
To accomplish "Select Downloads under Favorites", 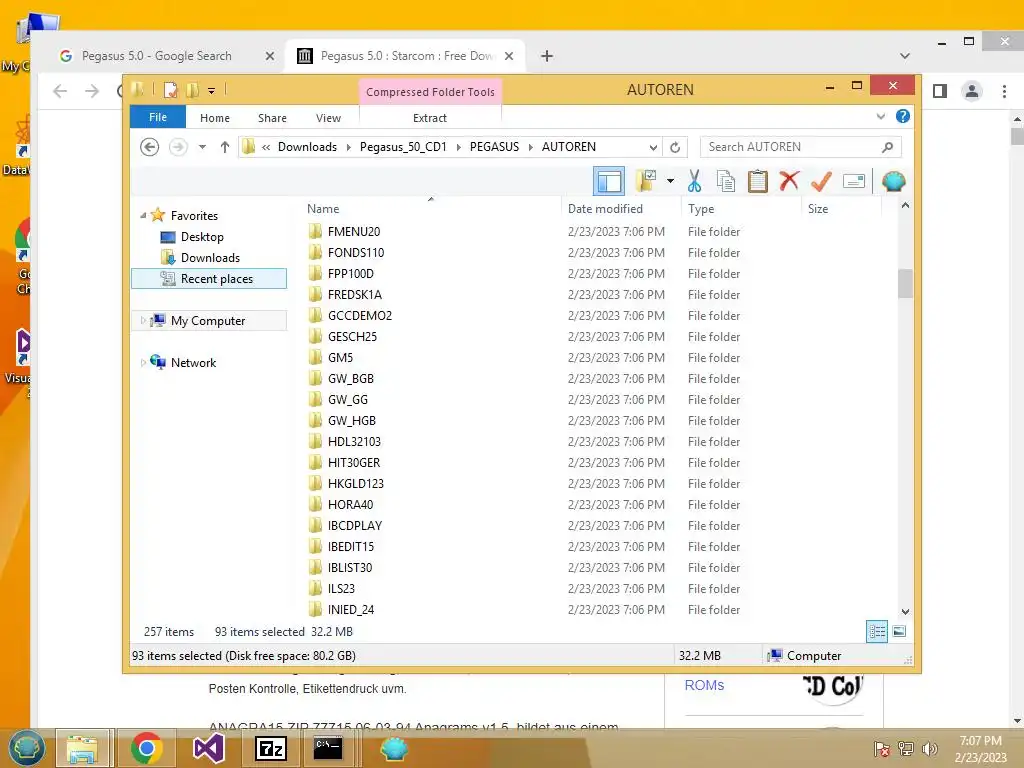I will (210, 257).
